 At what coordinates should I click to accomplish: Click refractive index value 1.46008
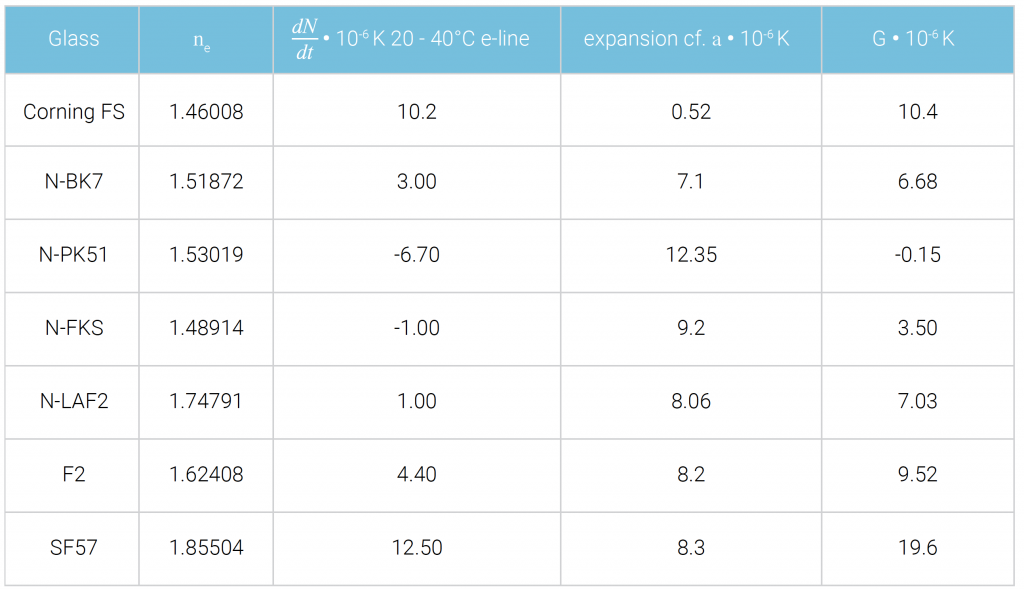click(x=206, y=111)
